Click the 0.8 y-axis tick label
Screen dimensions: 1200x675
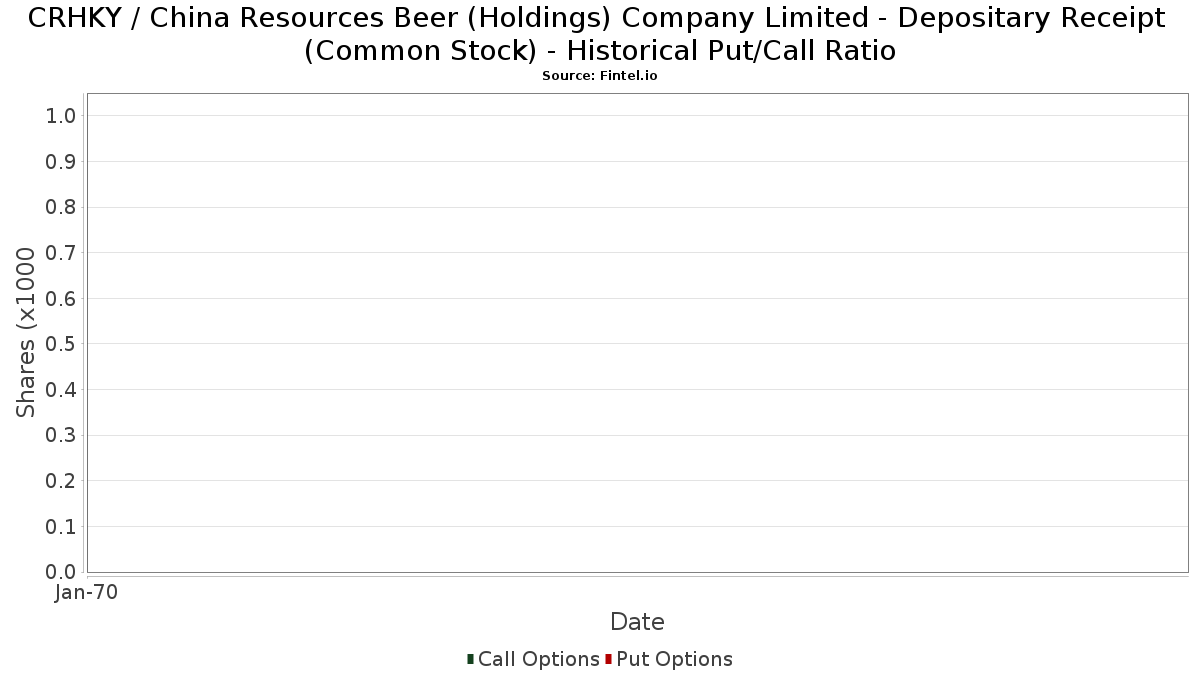61,207
